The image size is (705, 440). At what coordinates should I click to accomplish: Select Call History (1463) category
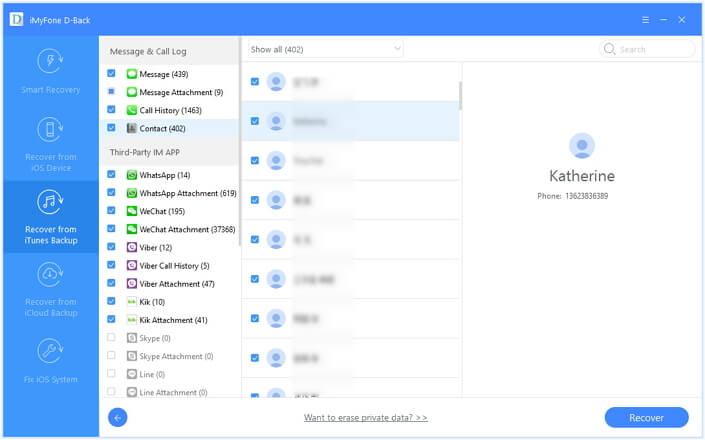coord(170,110)
